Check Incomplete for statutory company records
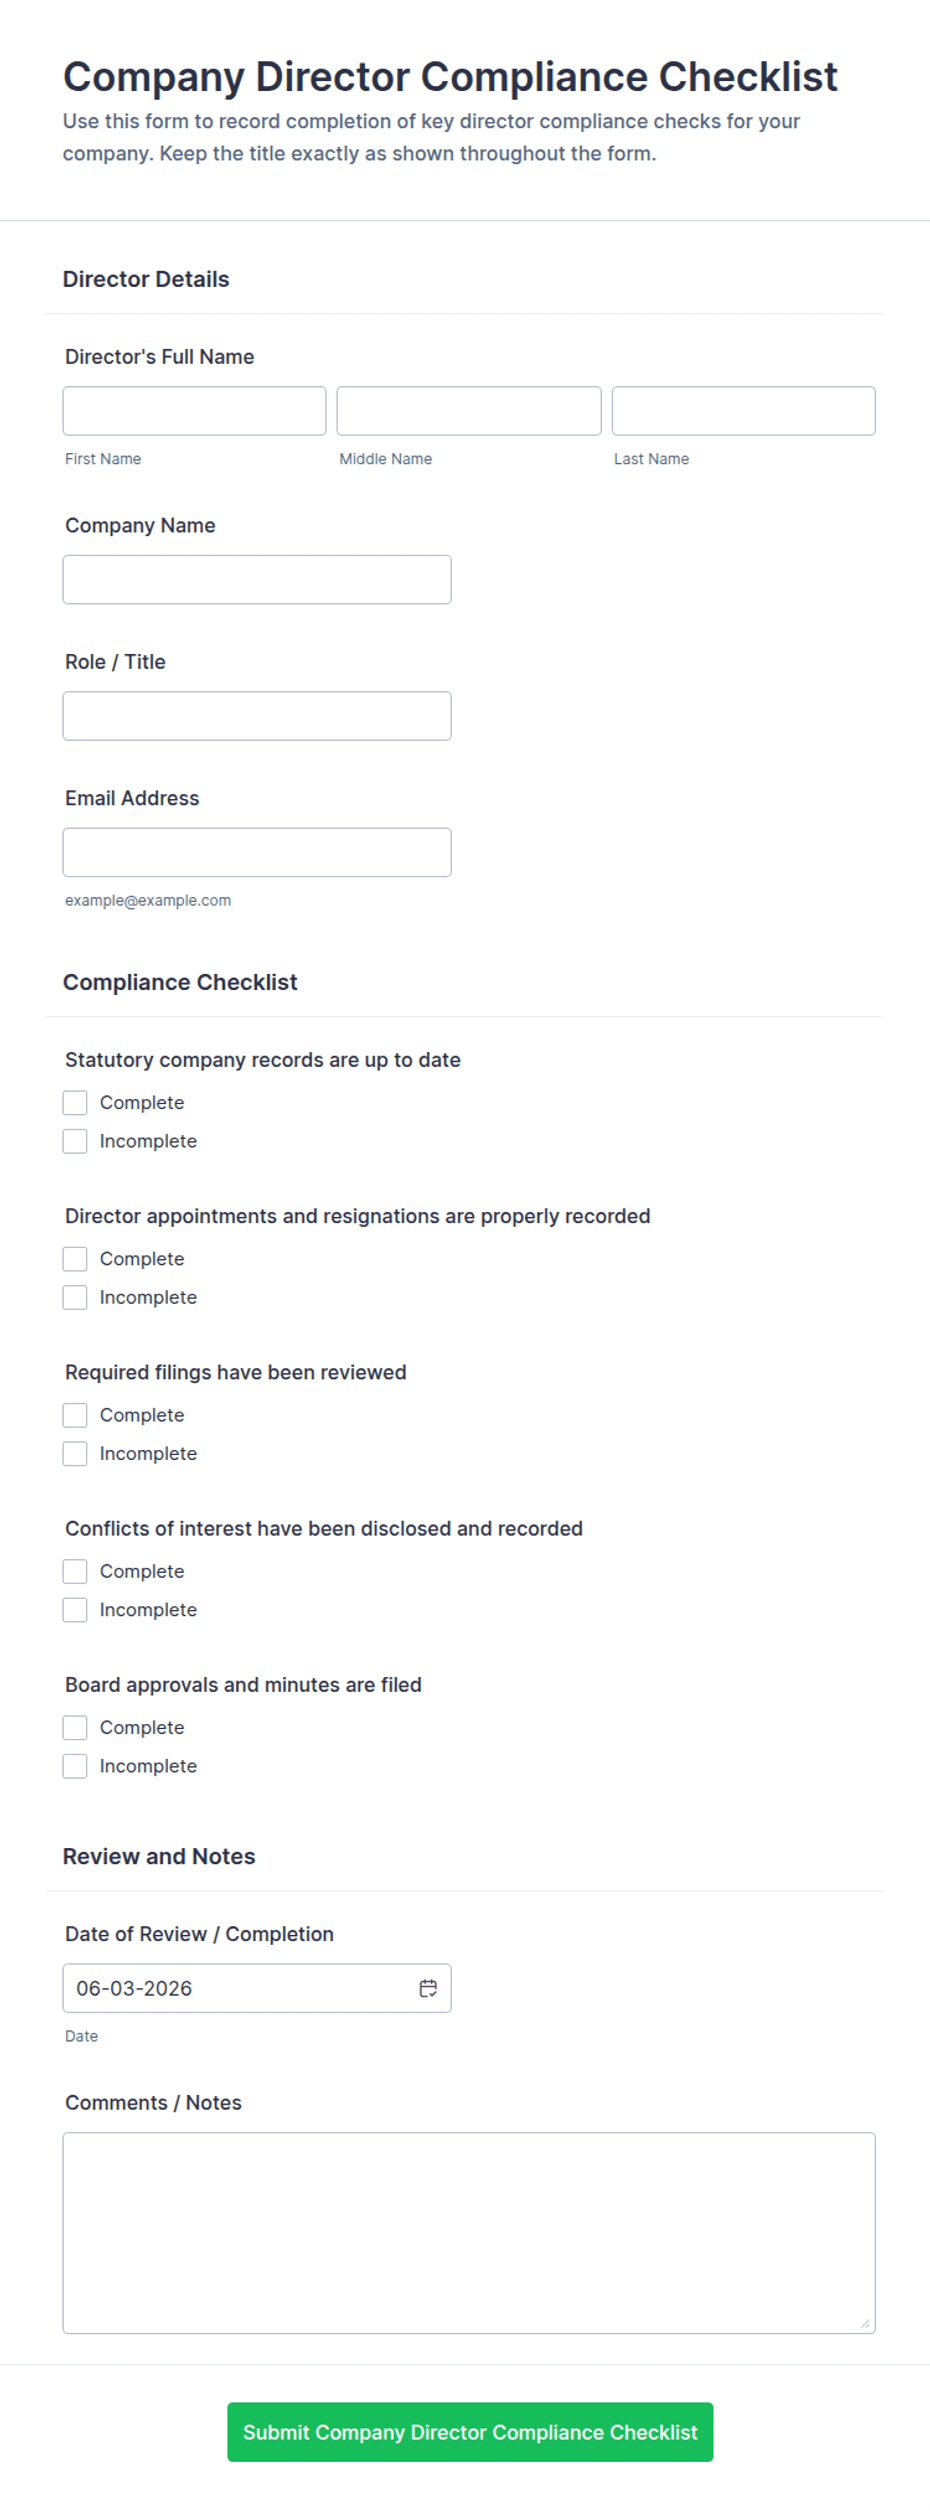The height and width of the screenshot is (2511, 930). (75, 1141)
